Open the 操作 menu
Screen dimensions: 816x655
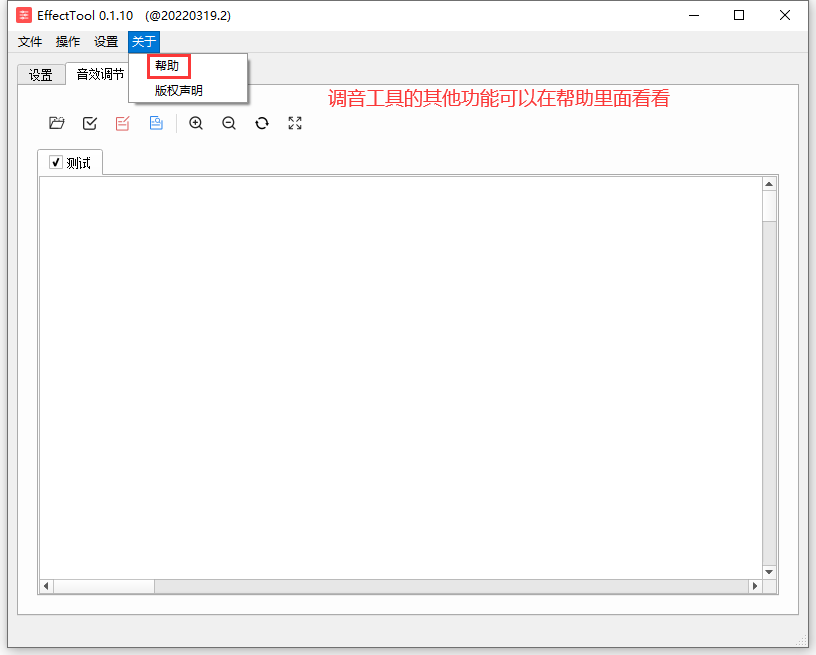(68, 42)
